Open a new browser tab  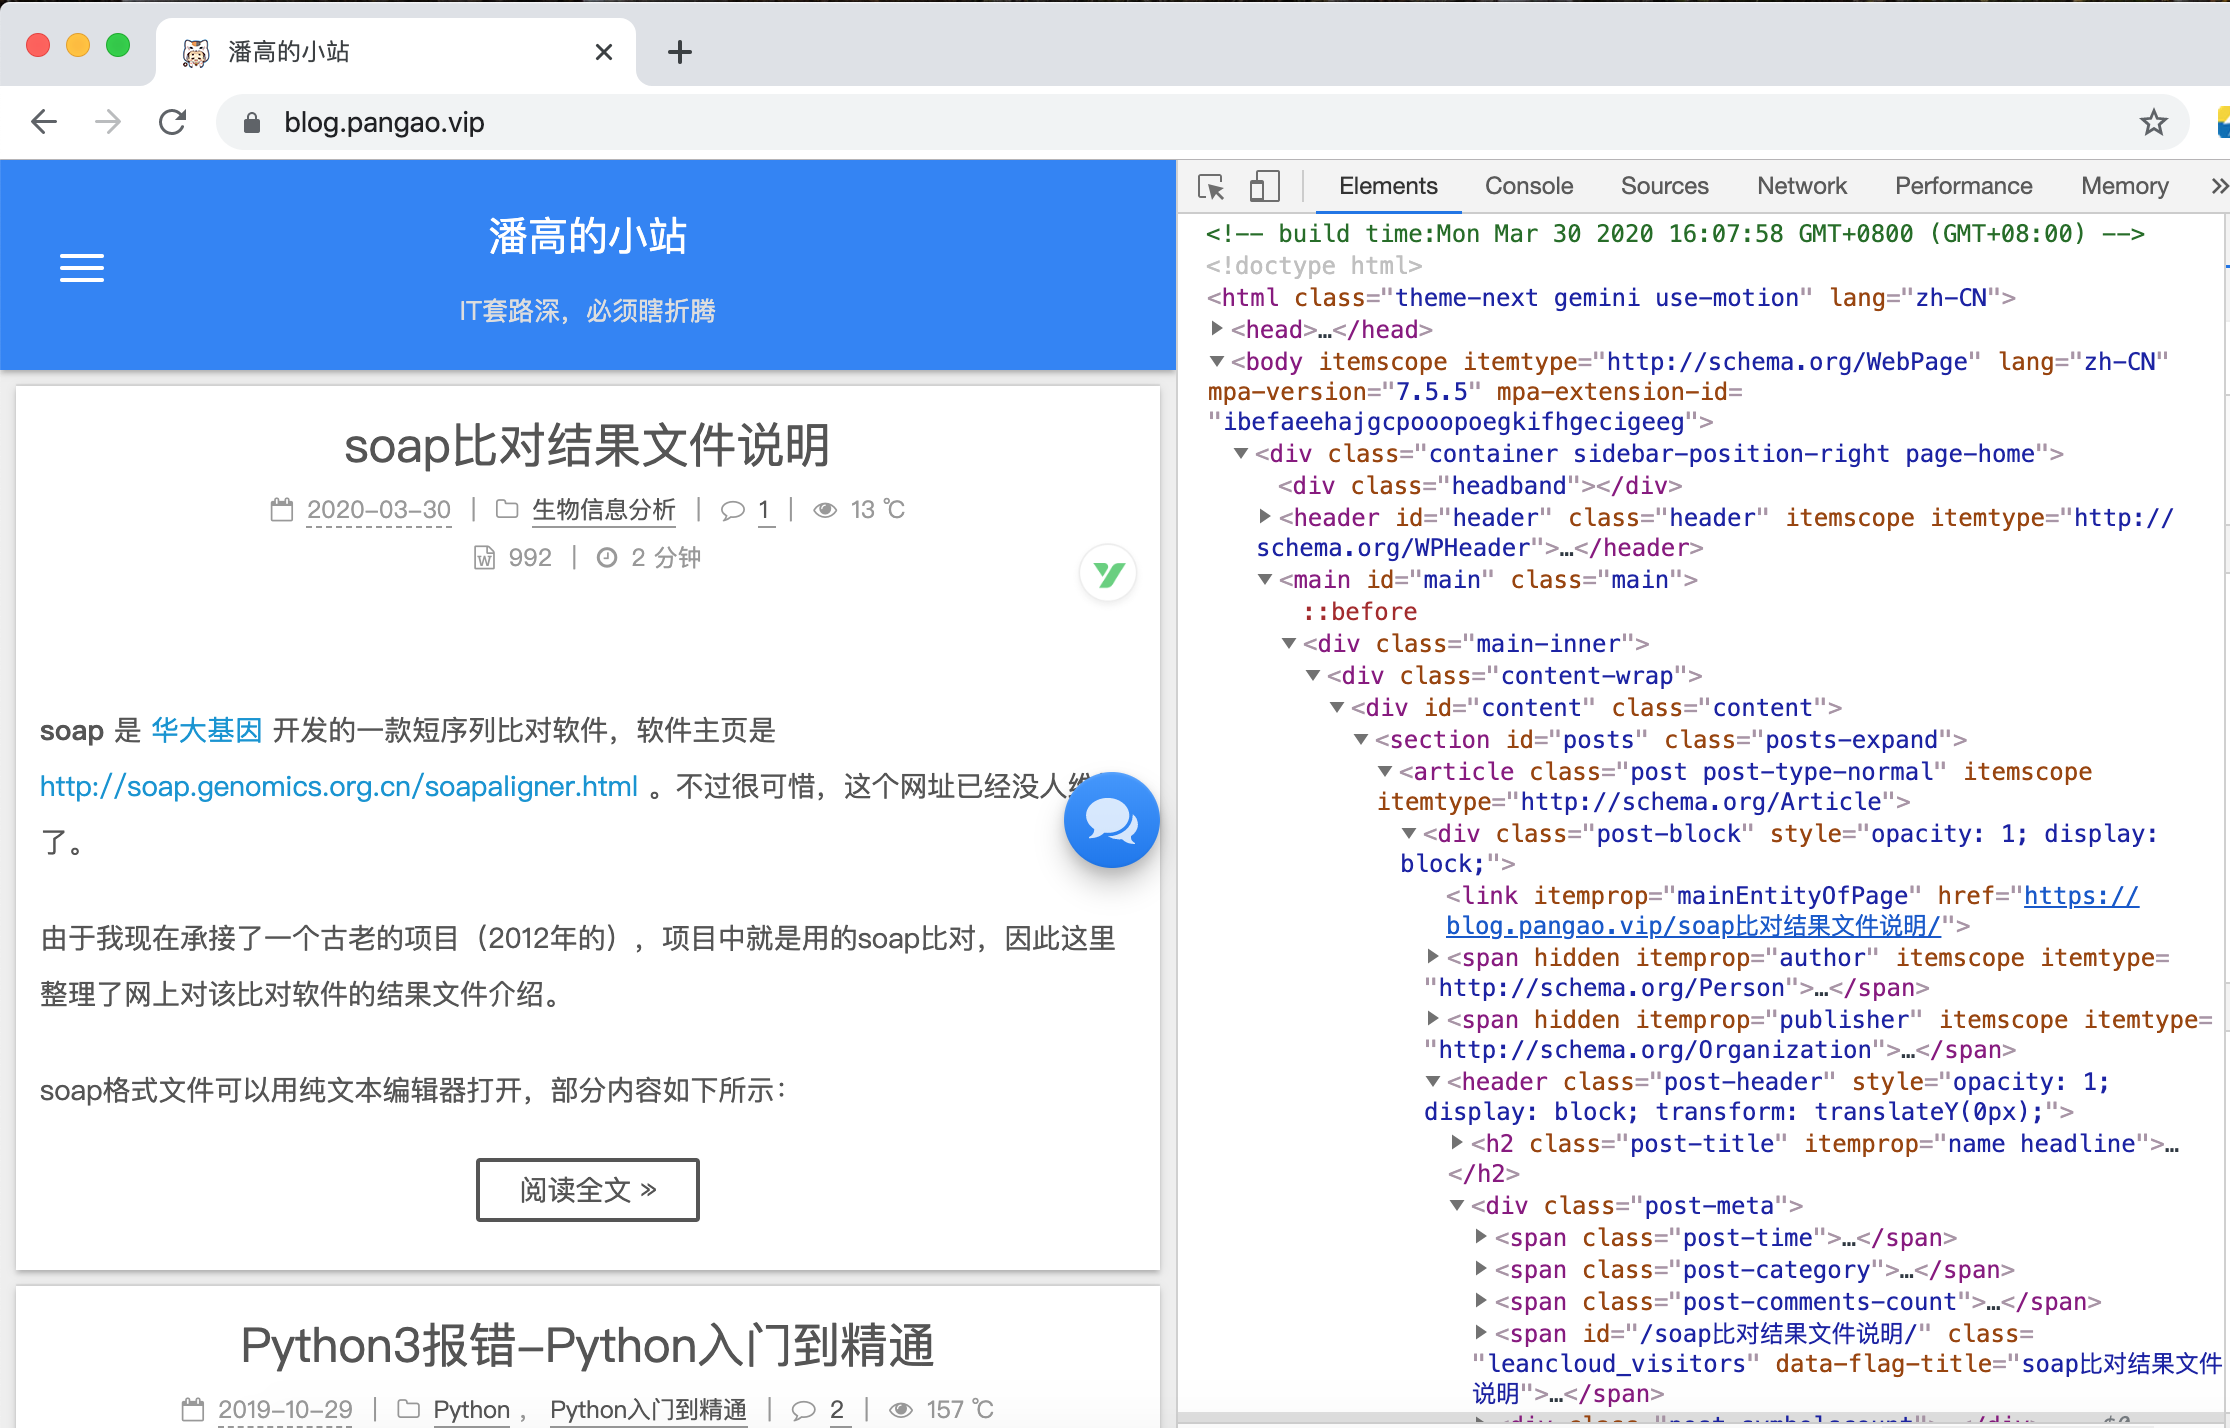680,52
